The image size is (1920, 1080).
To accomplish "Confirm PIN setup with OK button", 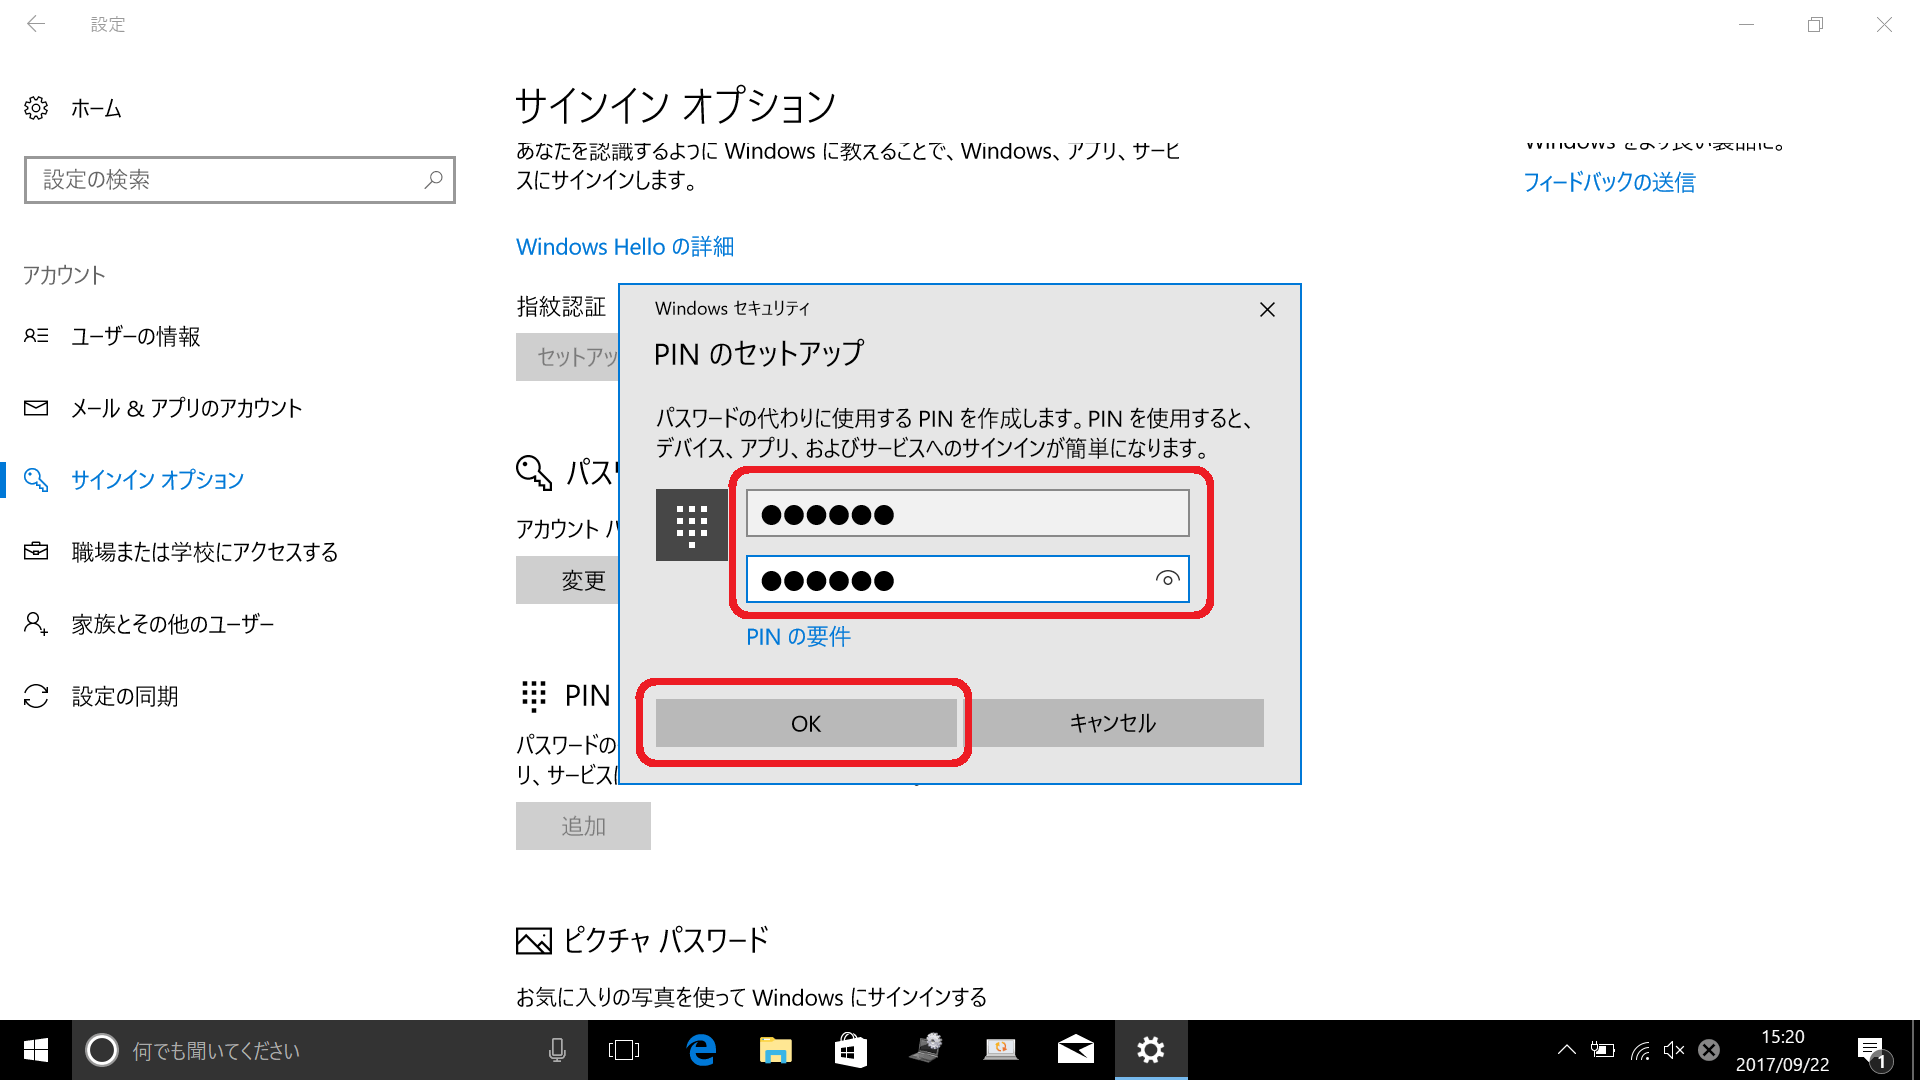I will [x=806, y=723].
